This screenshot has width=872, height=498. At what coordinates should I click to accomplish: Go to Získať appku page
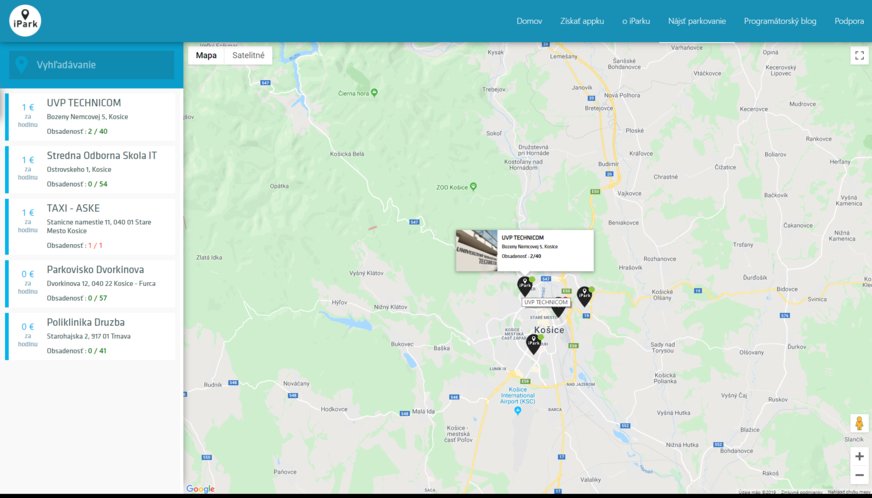[x=582, y=21]
